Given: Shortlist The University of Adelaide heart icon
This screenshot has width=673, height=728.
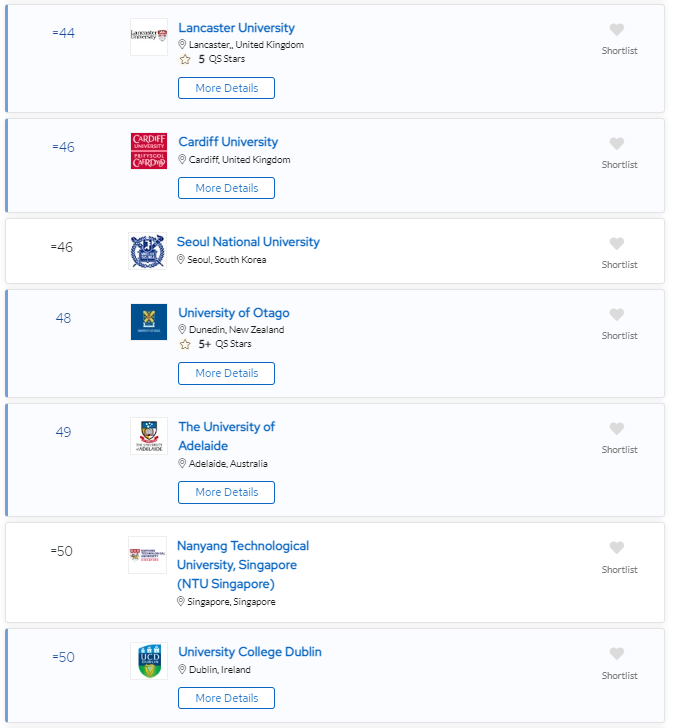Looking at the screenshot, I should (x=617, y=429).
